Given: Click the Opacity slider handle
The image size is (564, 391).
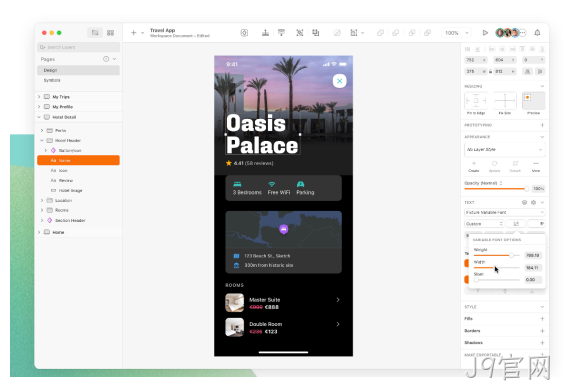Looking at the screenshot, I should pyautogui.click(x=527, y=188).
